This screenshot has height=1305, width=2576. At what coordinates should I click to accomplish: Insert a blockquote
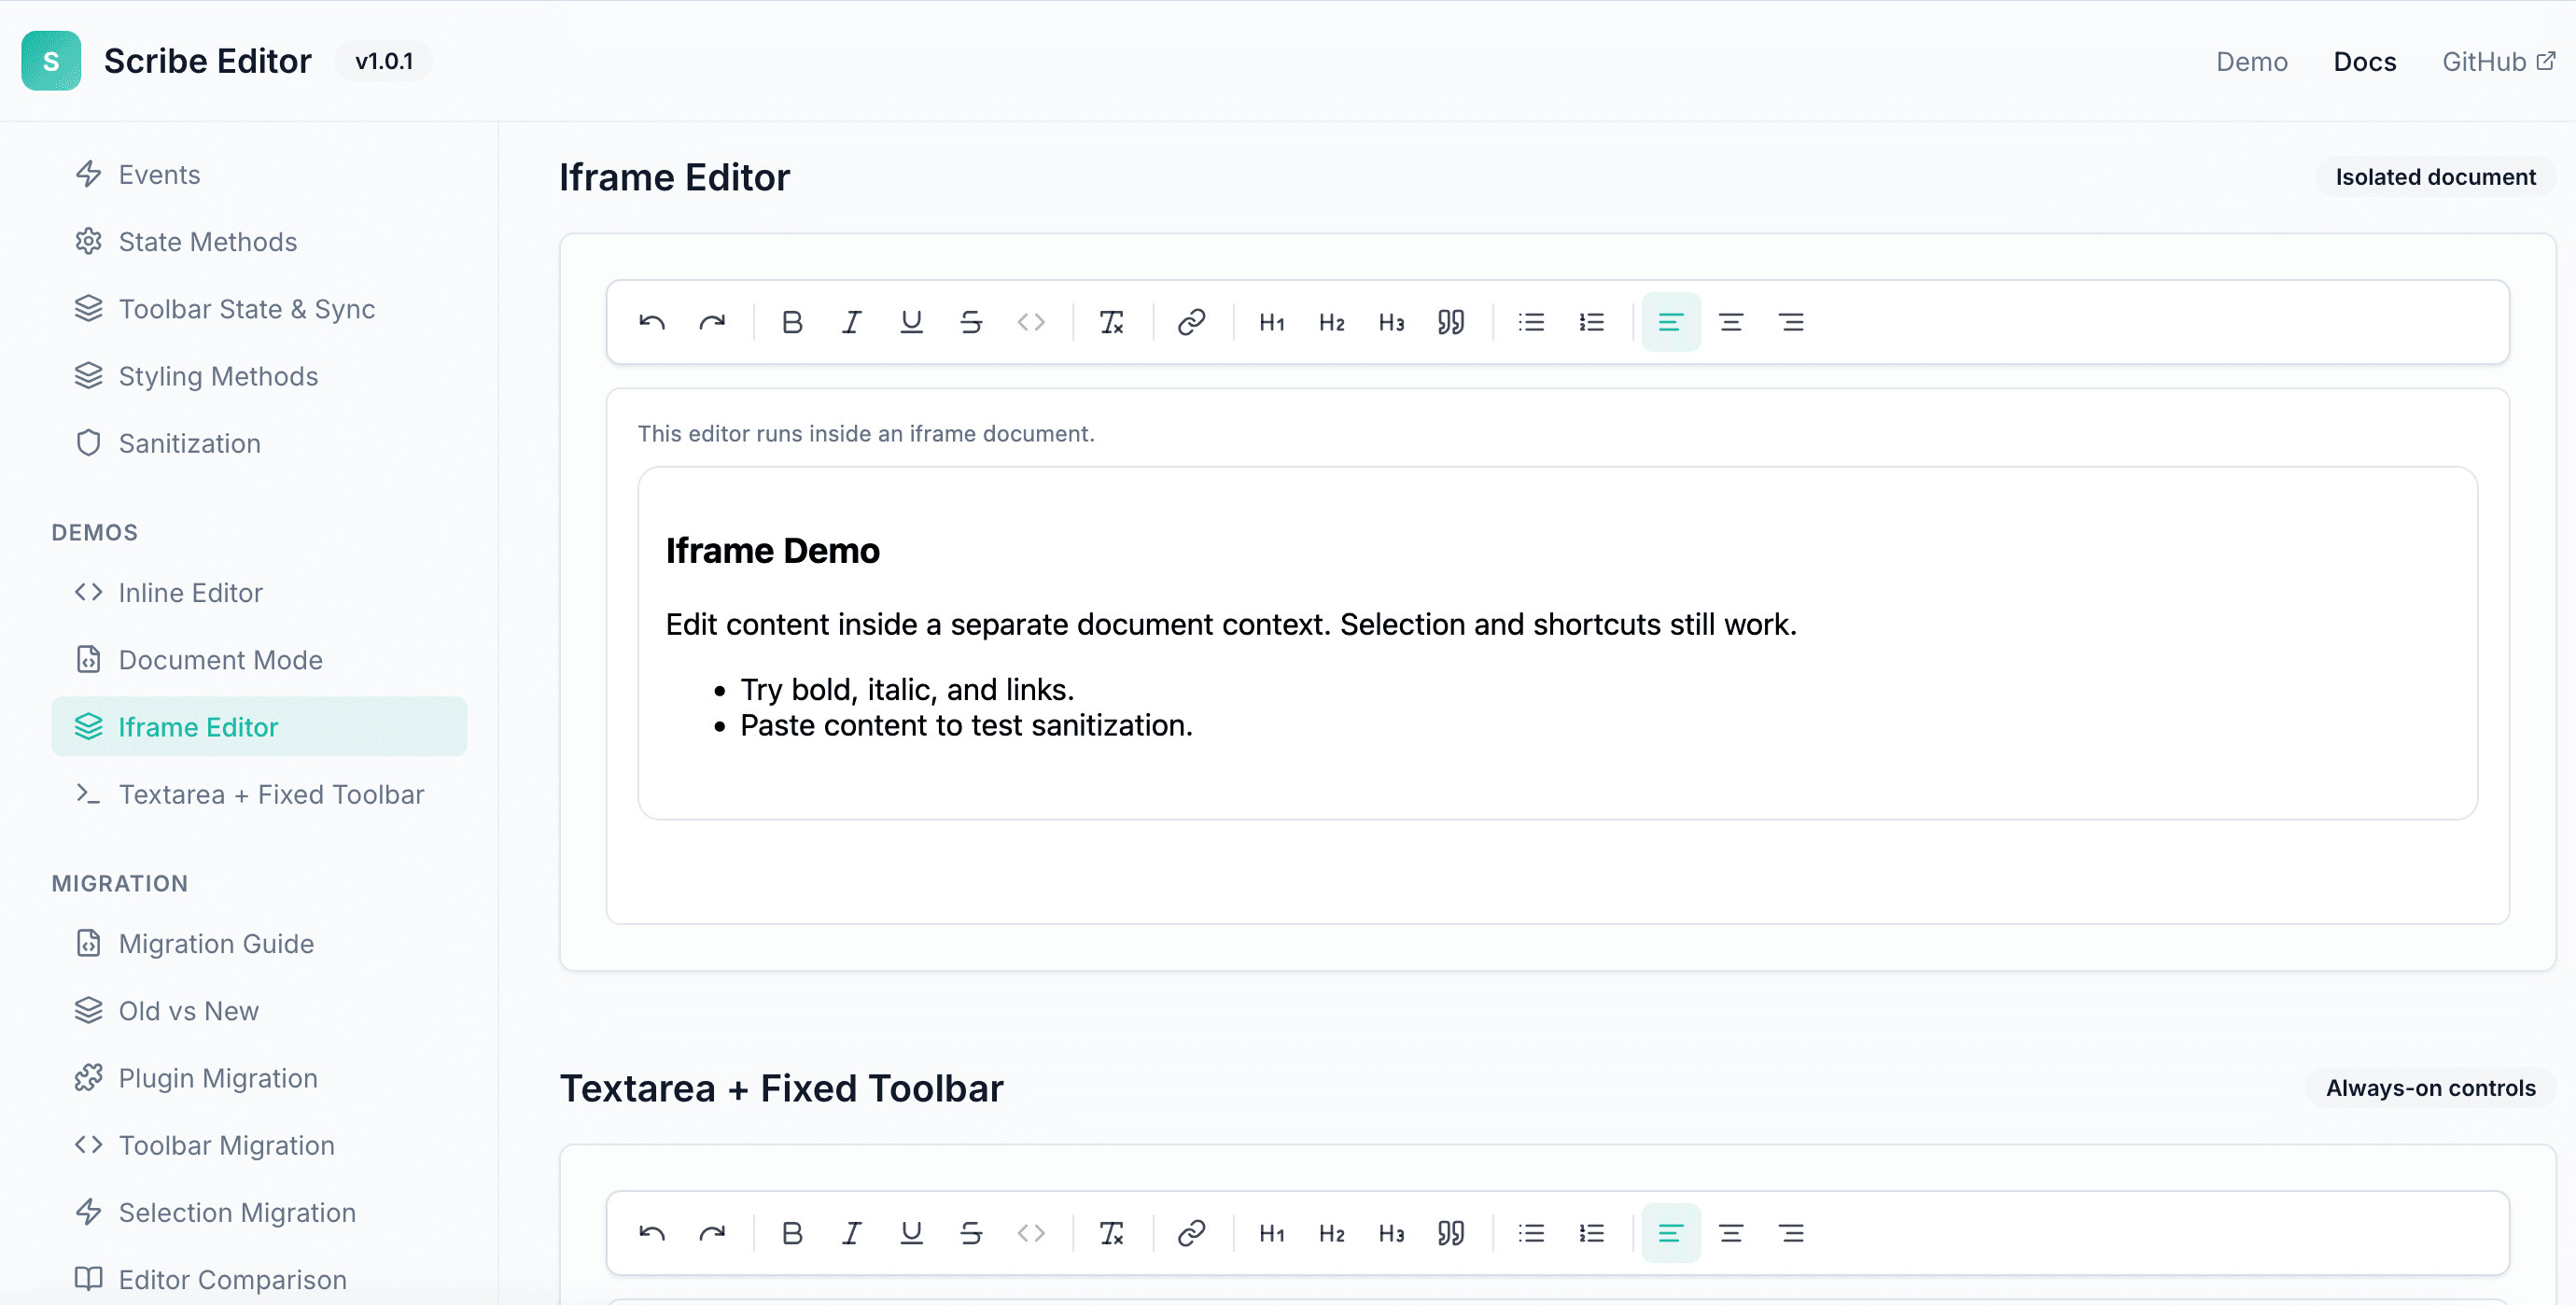click(1451, 322)
